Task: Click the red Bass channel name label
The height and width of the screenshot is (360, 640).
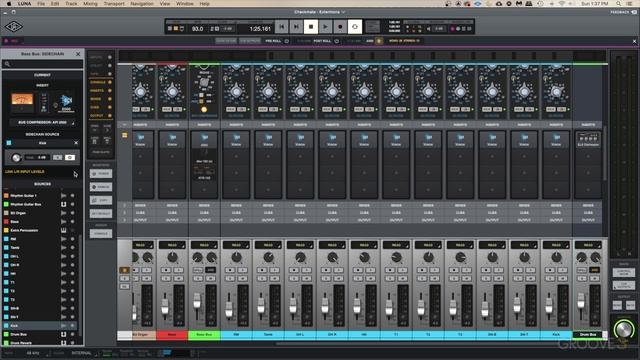Action: 172,335
